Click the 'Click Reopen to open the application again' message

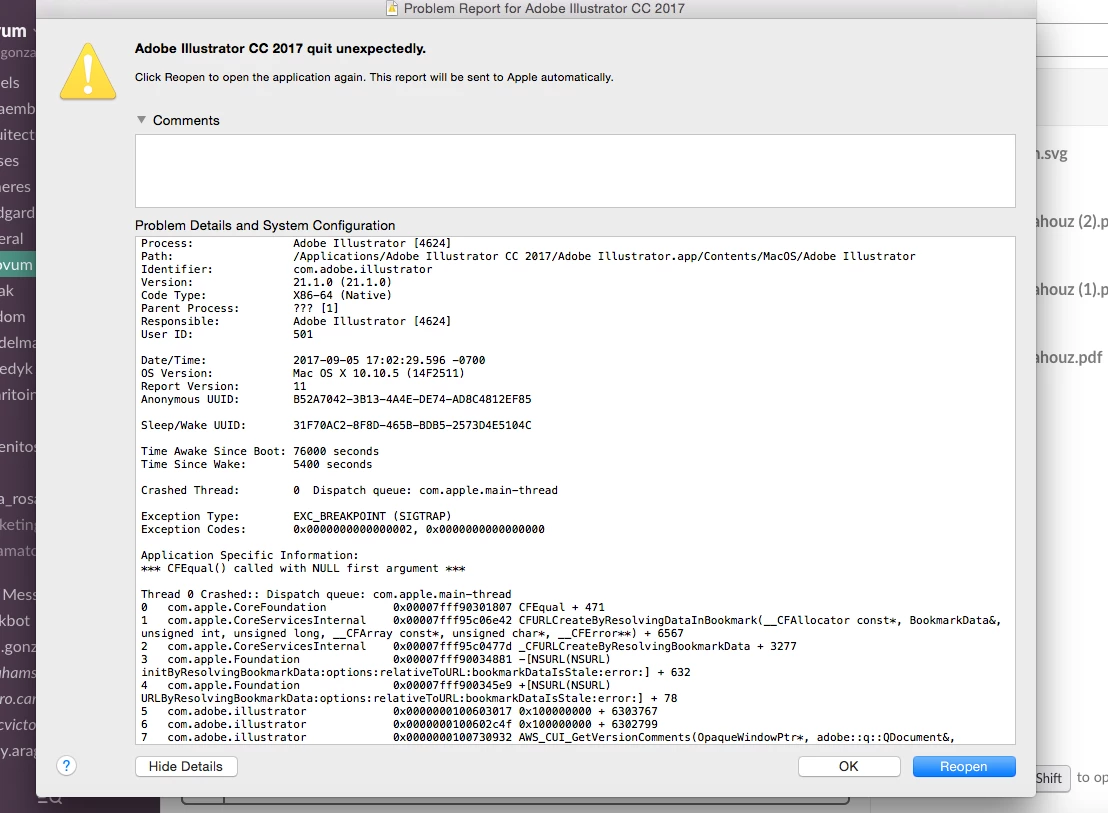(374, 77)
